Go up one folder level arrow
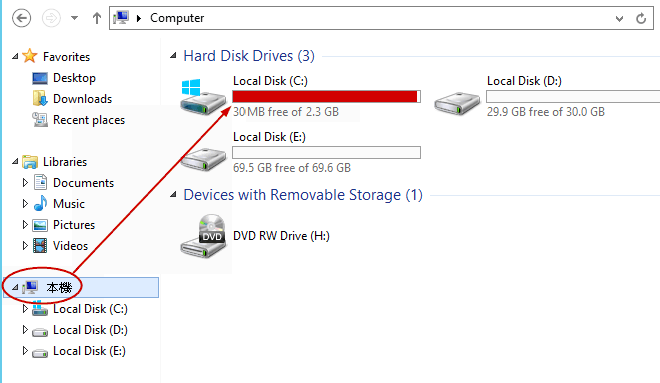This screenshot has width=660, height=383. tap(97, 18)
